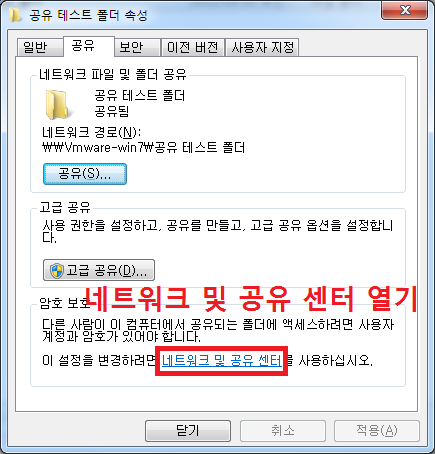Switch to the 사용자 지정 tab
The image size is (435, 454).
[x=262, y=47]
